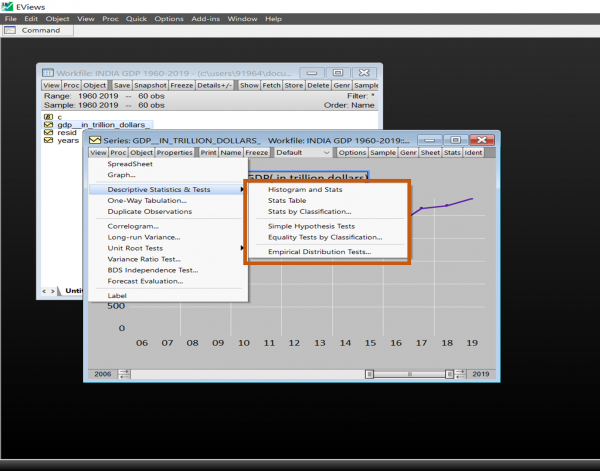Click Snapshot button in workfile window
The height and width of the screenshot is (471, 600).
pyautogui.click(x=150, y=85)
